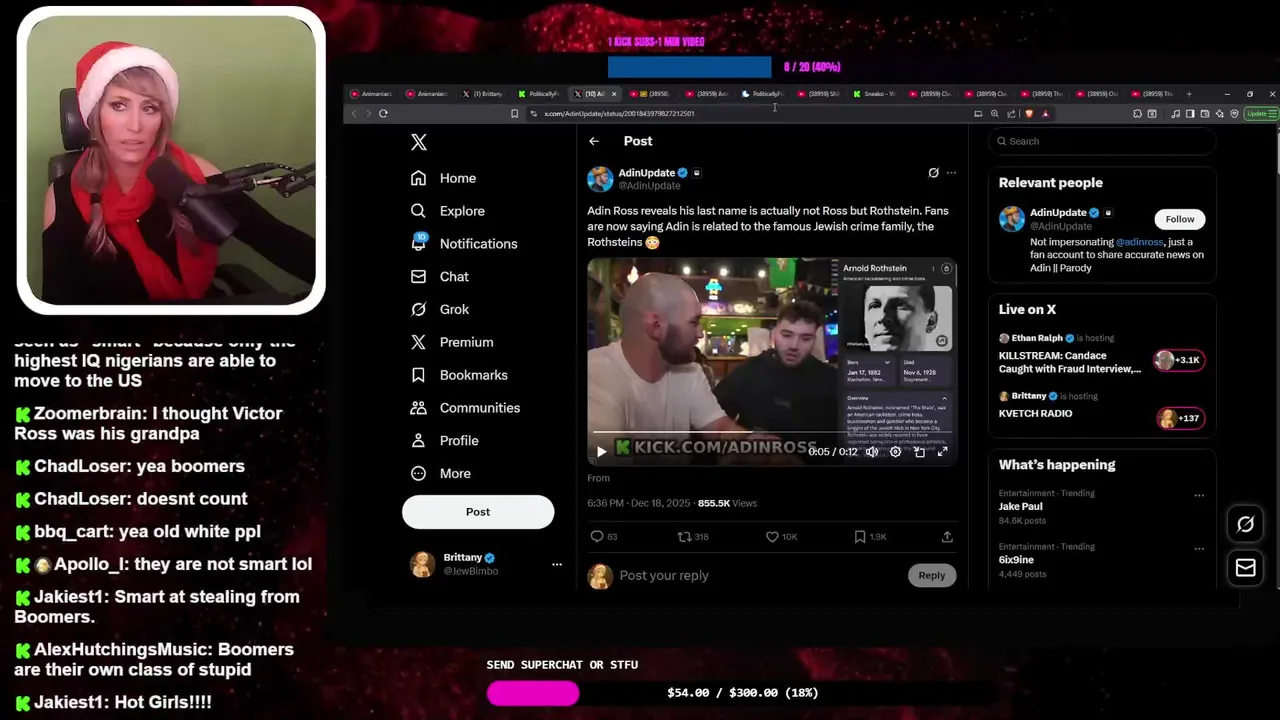Click the AdinUpdate author avatar
The width and height of the screenshot is (1280, 720).
(x=600, y=179)
